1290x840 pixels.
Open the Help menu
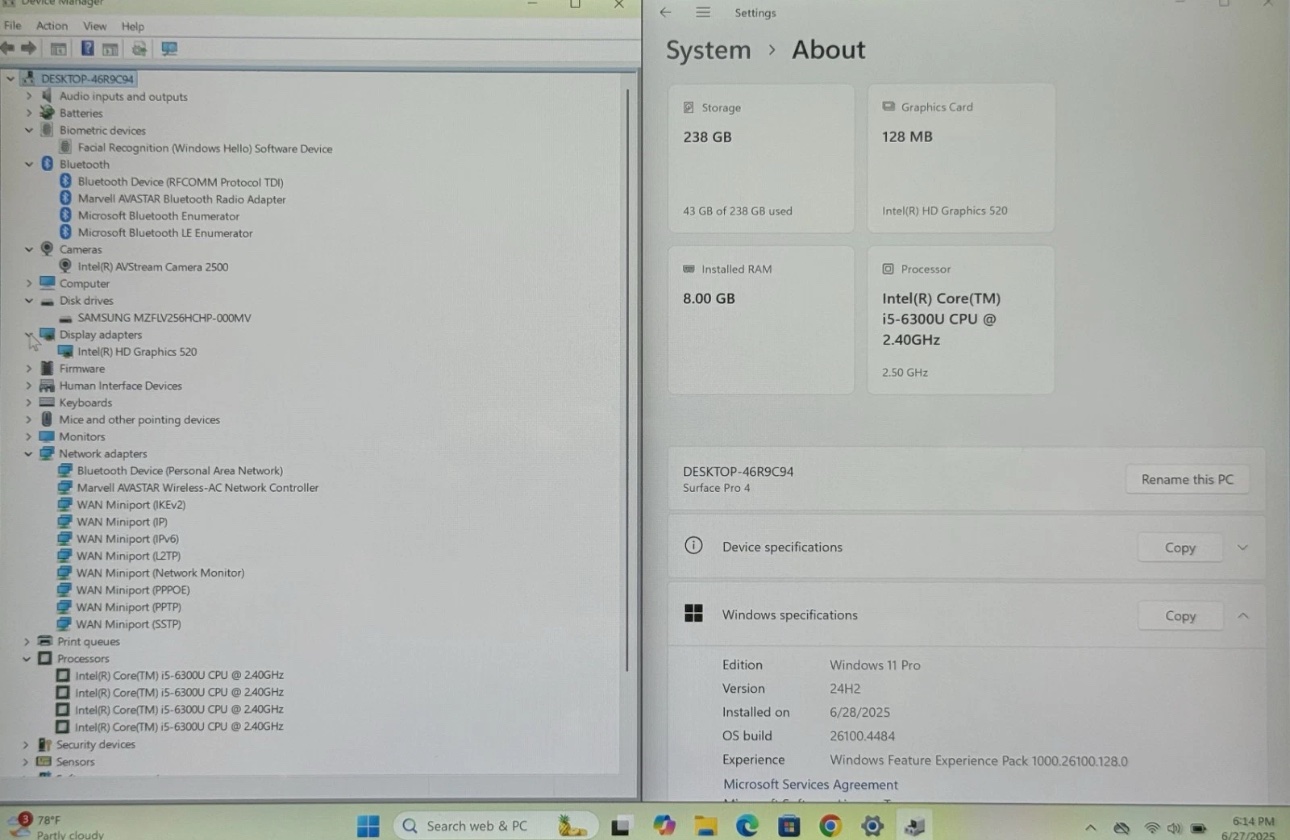132,26
